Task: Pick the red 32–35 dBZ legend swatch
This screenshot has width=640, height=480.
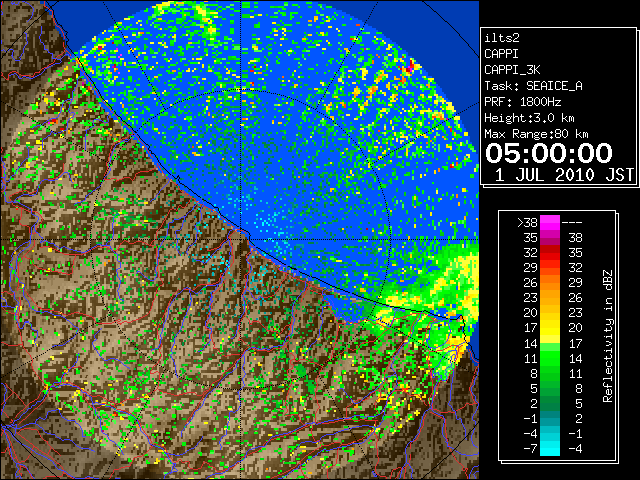Action: (550, 253)
